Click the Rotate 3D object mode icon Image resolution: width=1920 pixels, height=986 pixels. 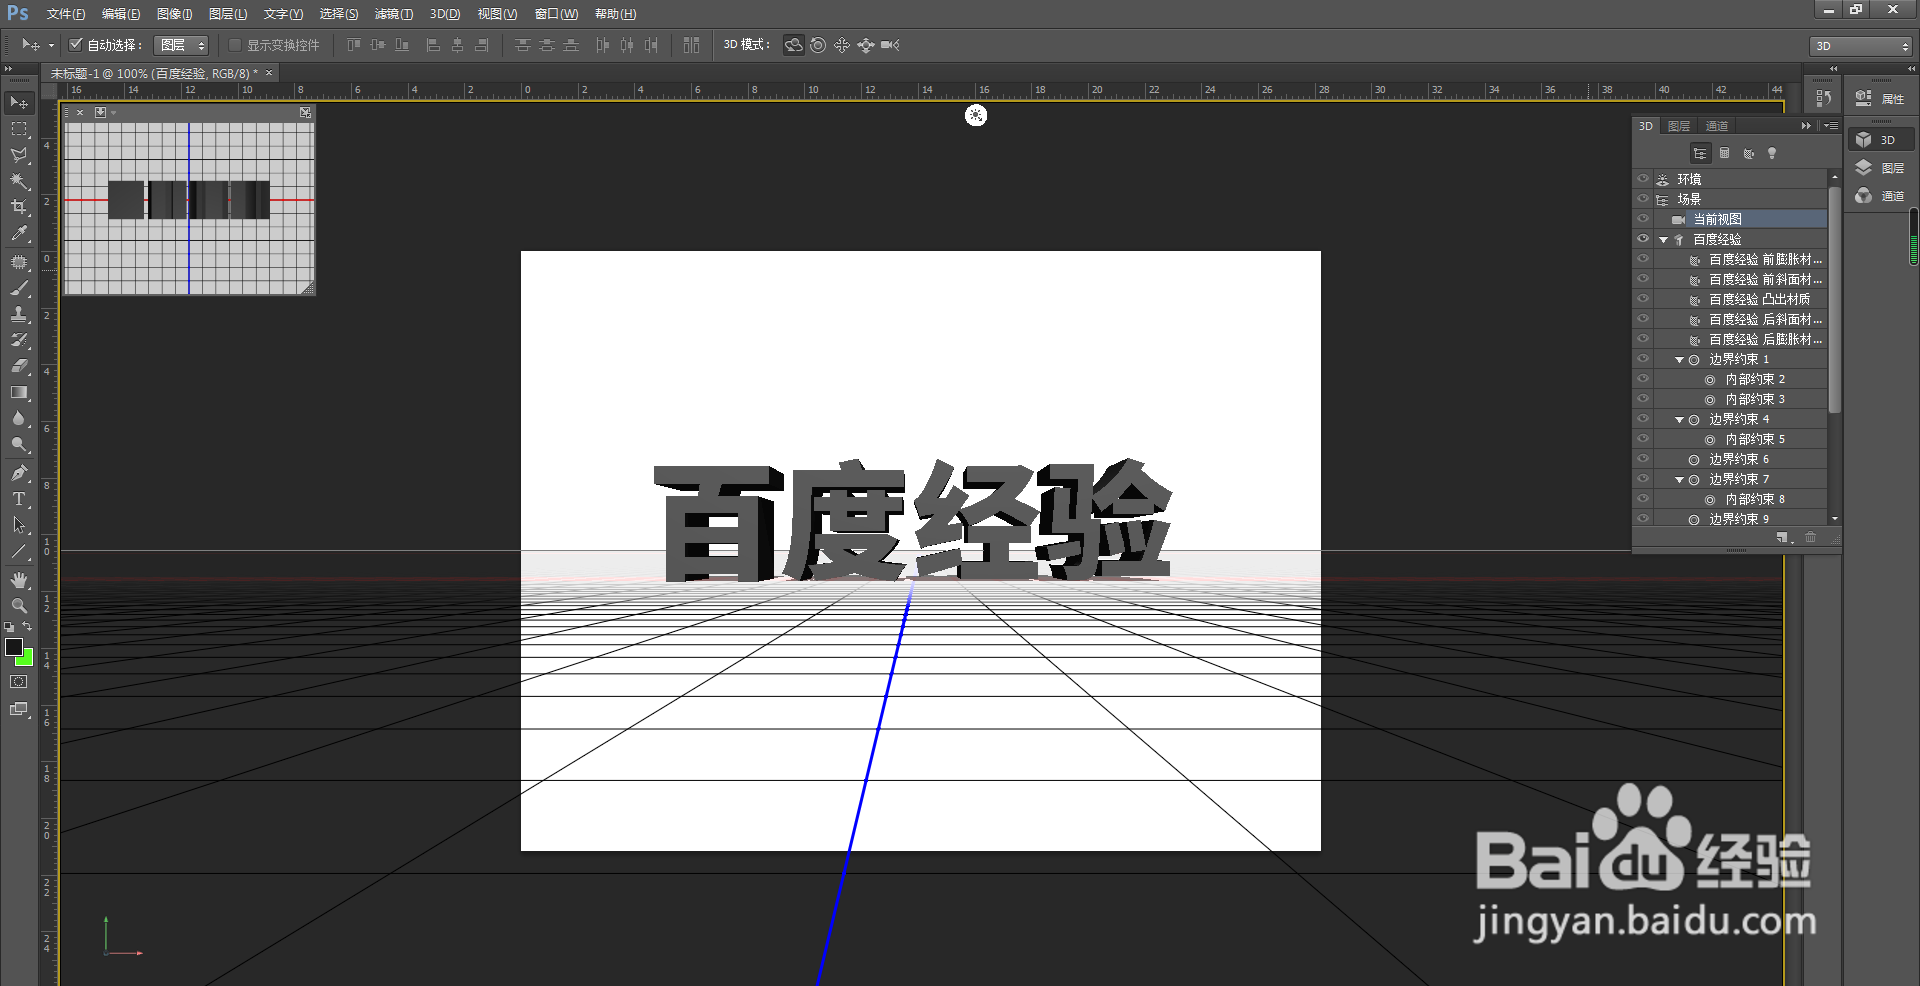793,45
